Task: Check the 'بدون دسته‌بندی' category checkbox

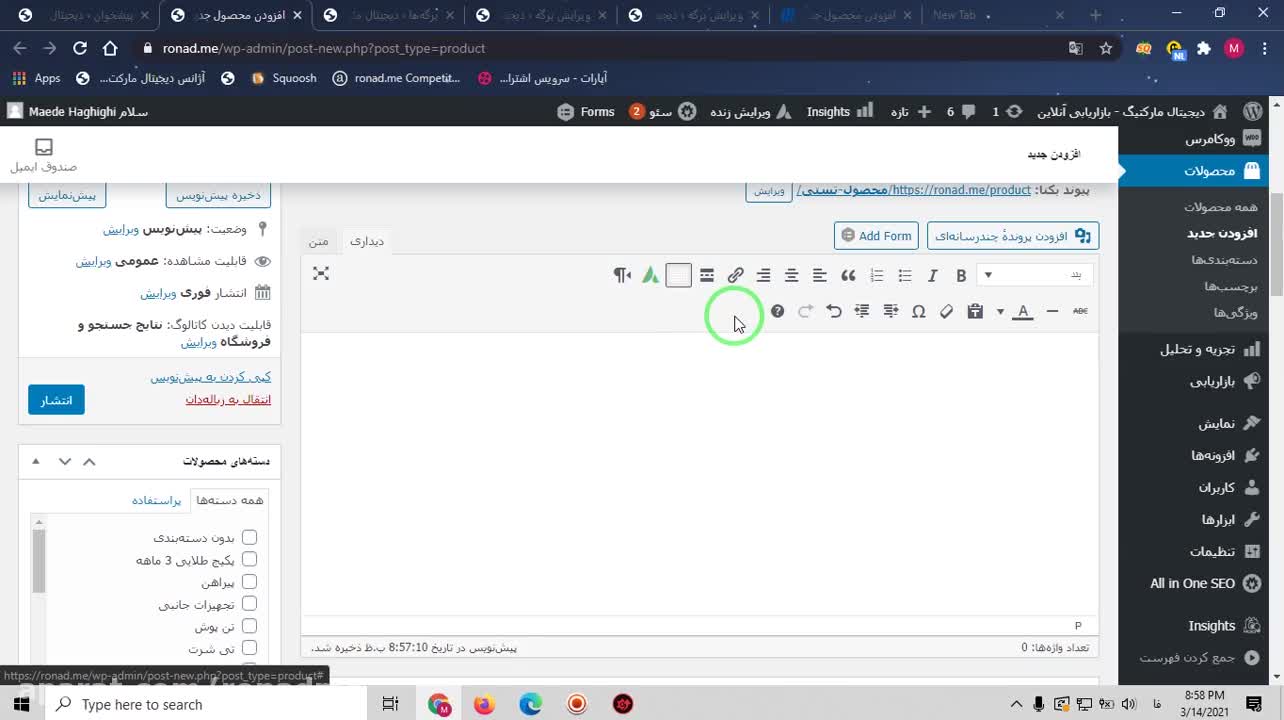Action: click(x=249, y=537)
